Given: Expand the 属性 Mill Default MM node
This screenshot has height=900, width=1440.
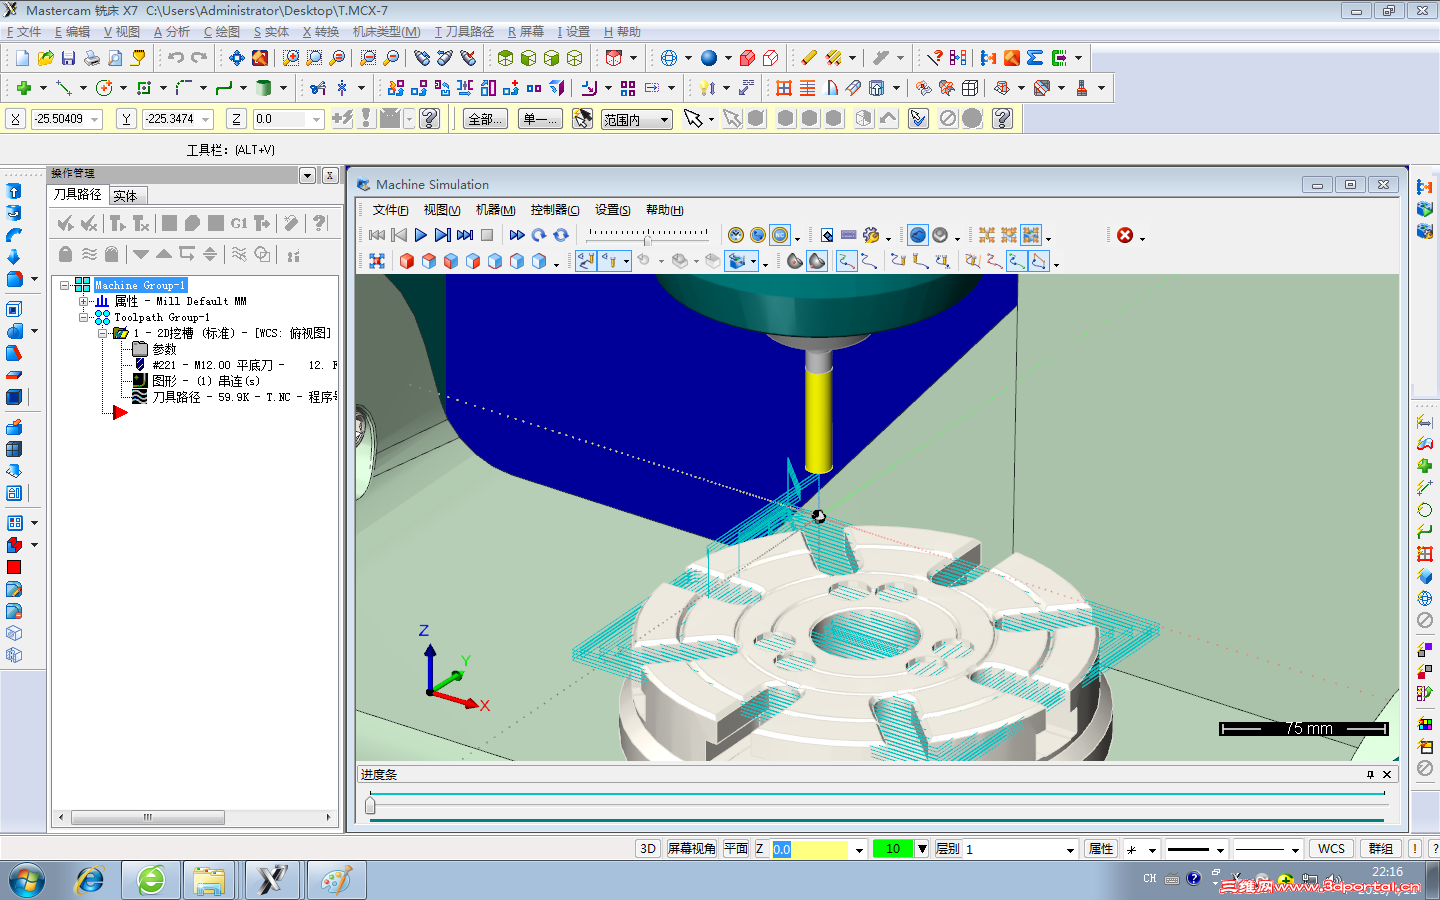Looking at the screenshot, I should (84, 301).
